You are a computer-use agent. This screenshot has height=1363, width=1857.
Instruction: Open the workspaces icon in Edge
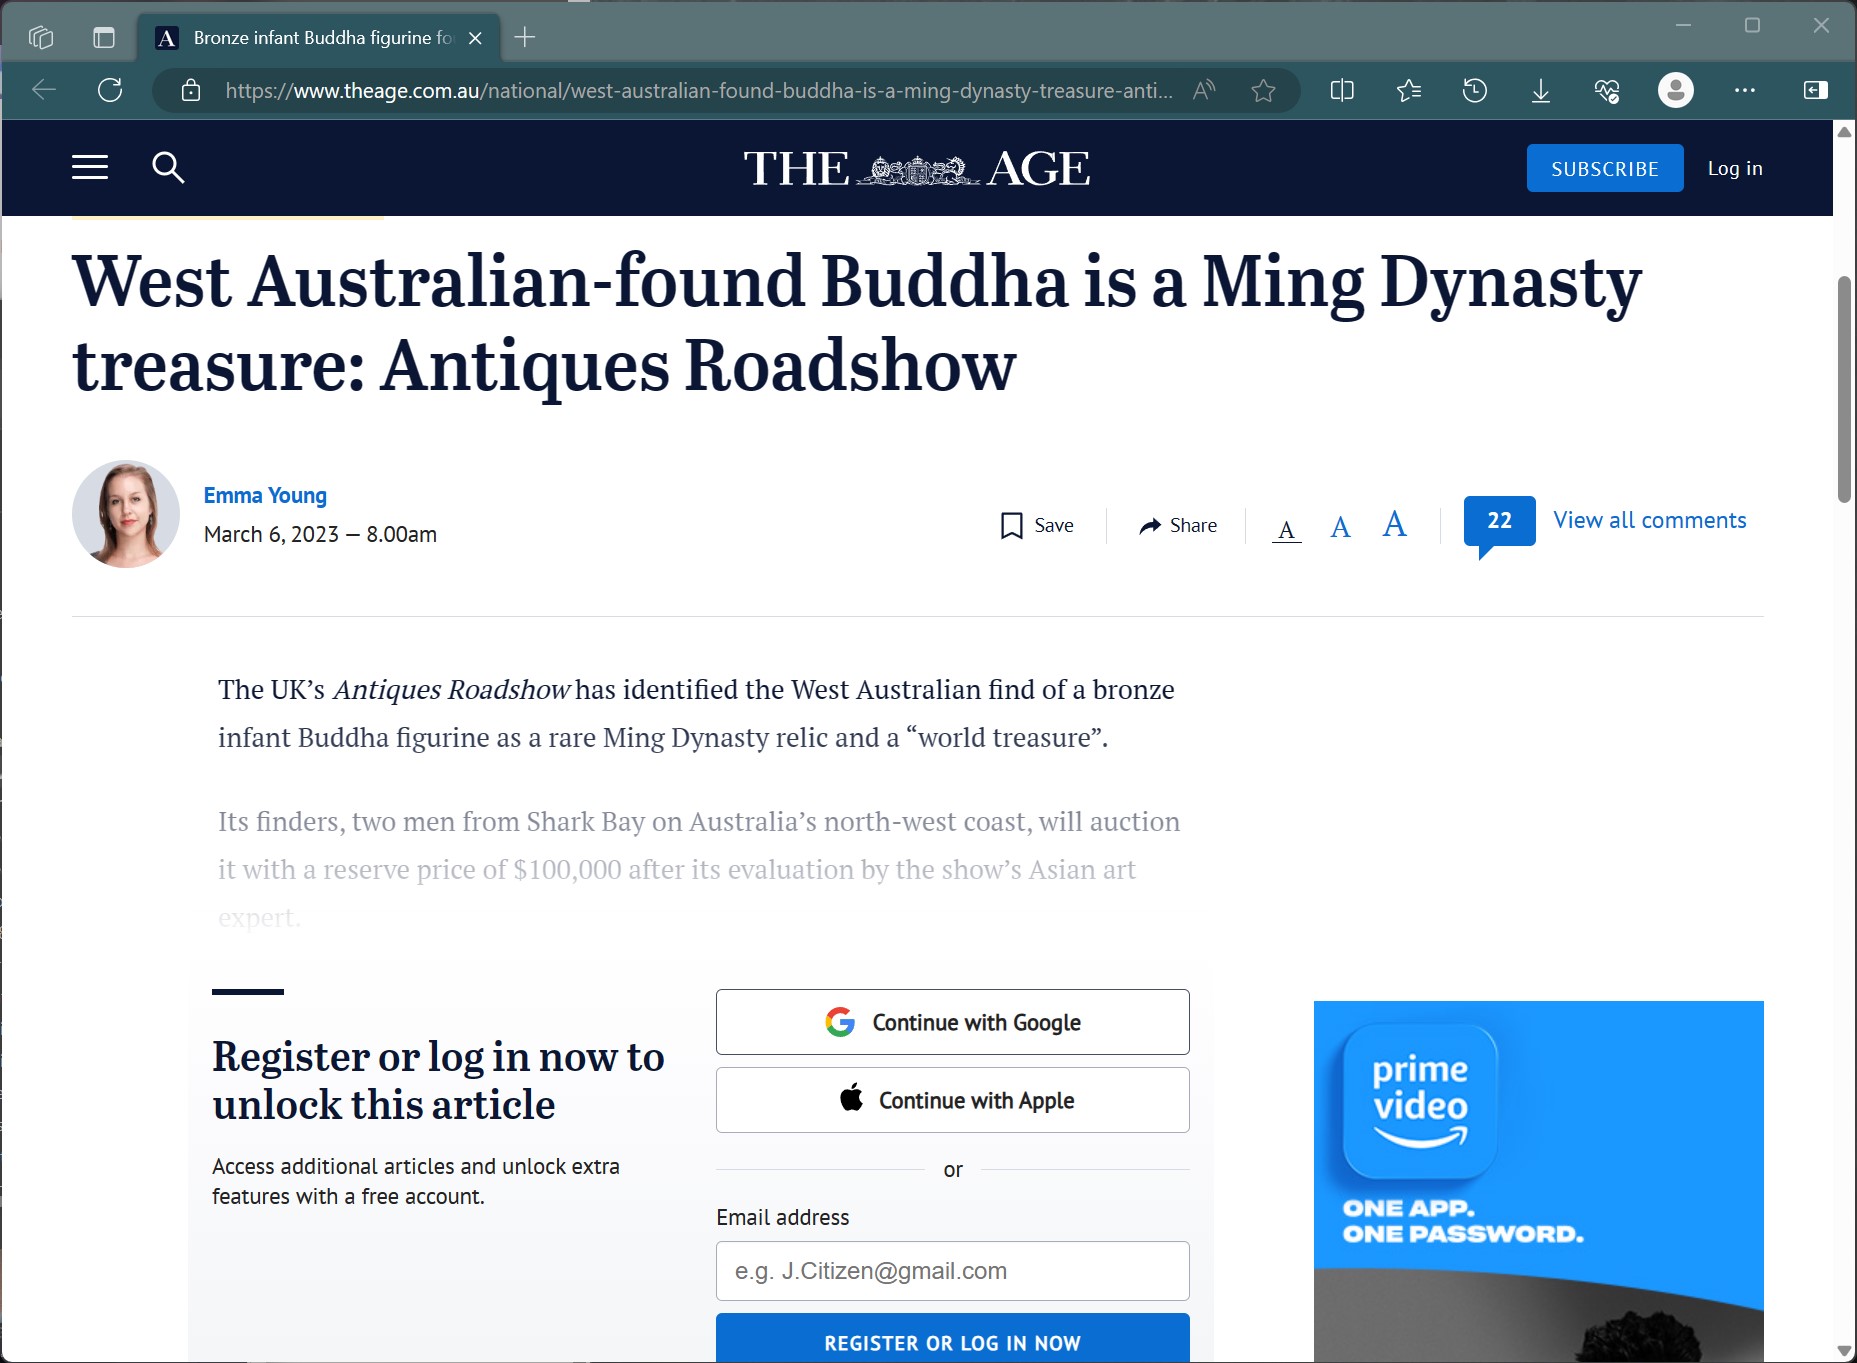coord(41,38)
